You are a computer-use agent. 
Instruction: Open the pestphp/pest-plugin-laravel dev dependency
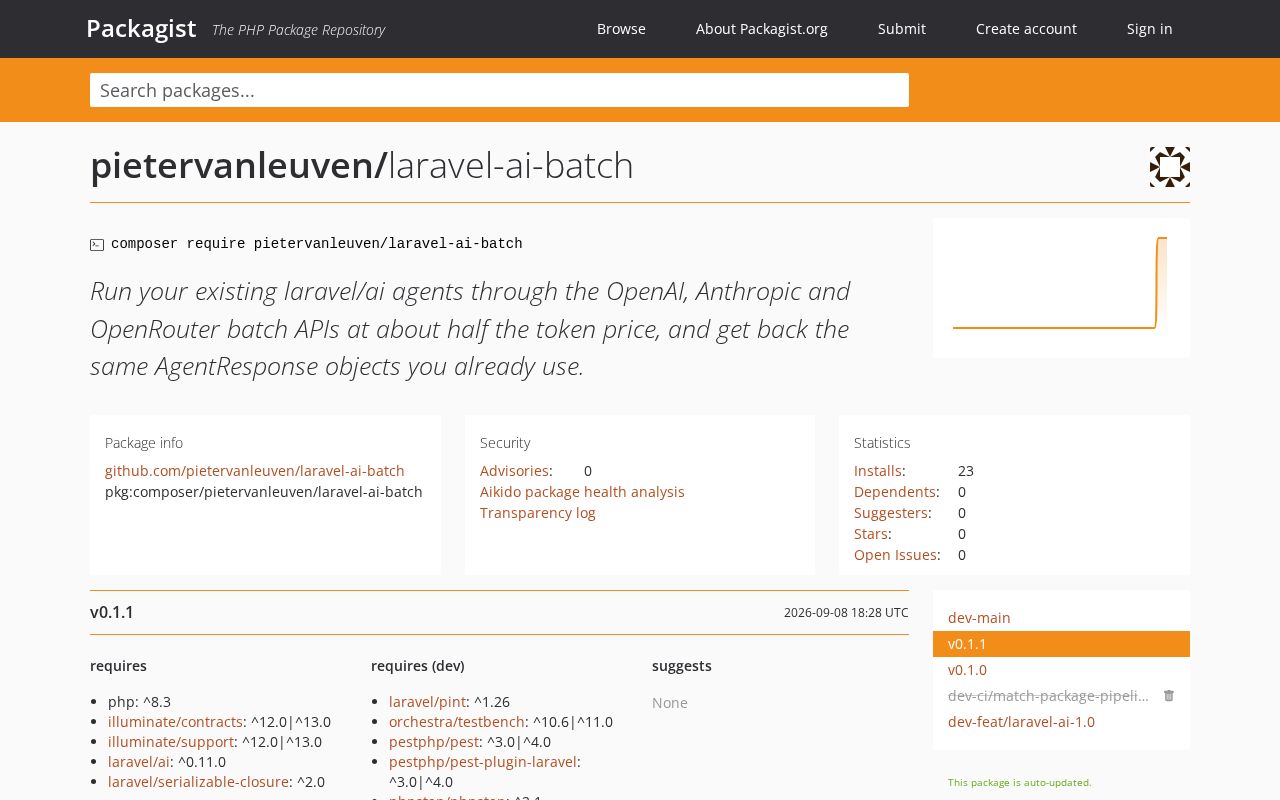click(x=483, y=762)
